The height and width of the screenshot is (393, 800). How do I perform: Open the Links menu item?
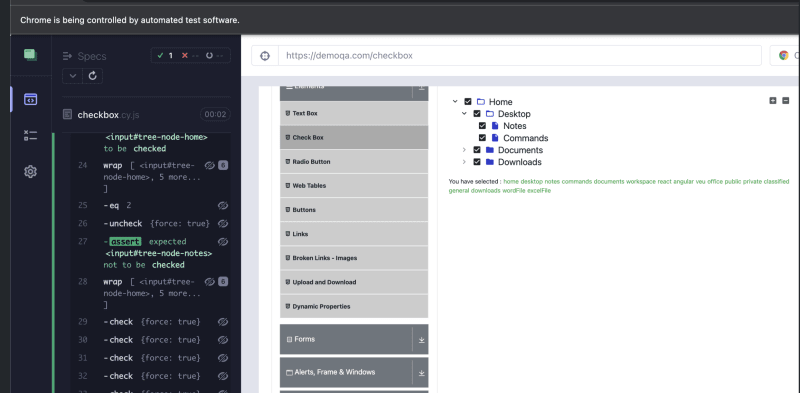354,234
